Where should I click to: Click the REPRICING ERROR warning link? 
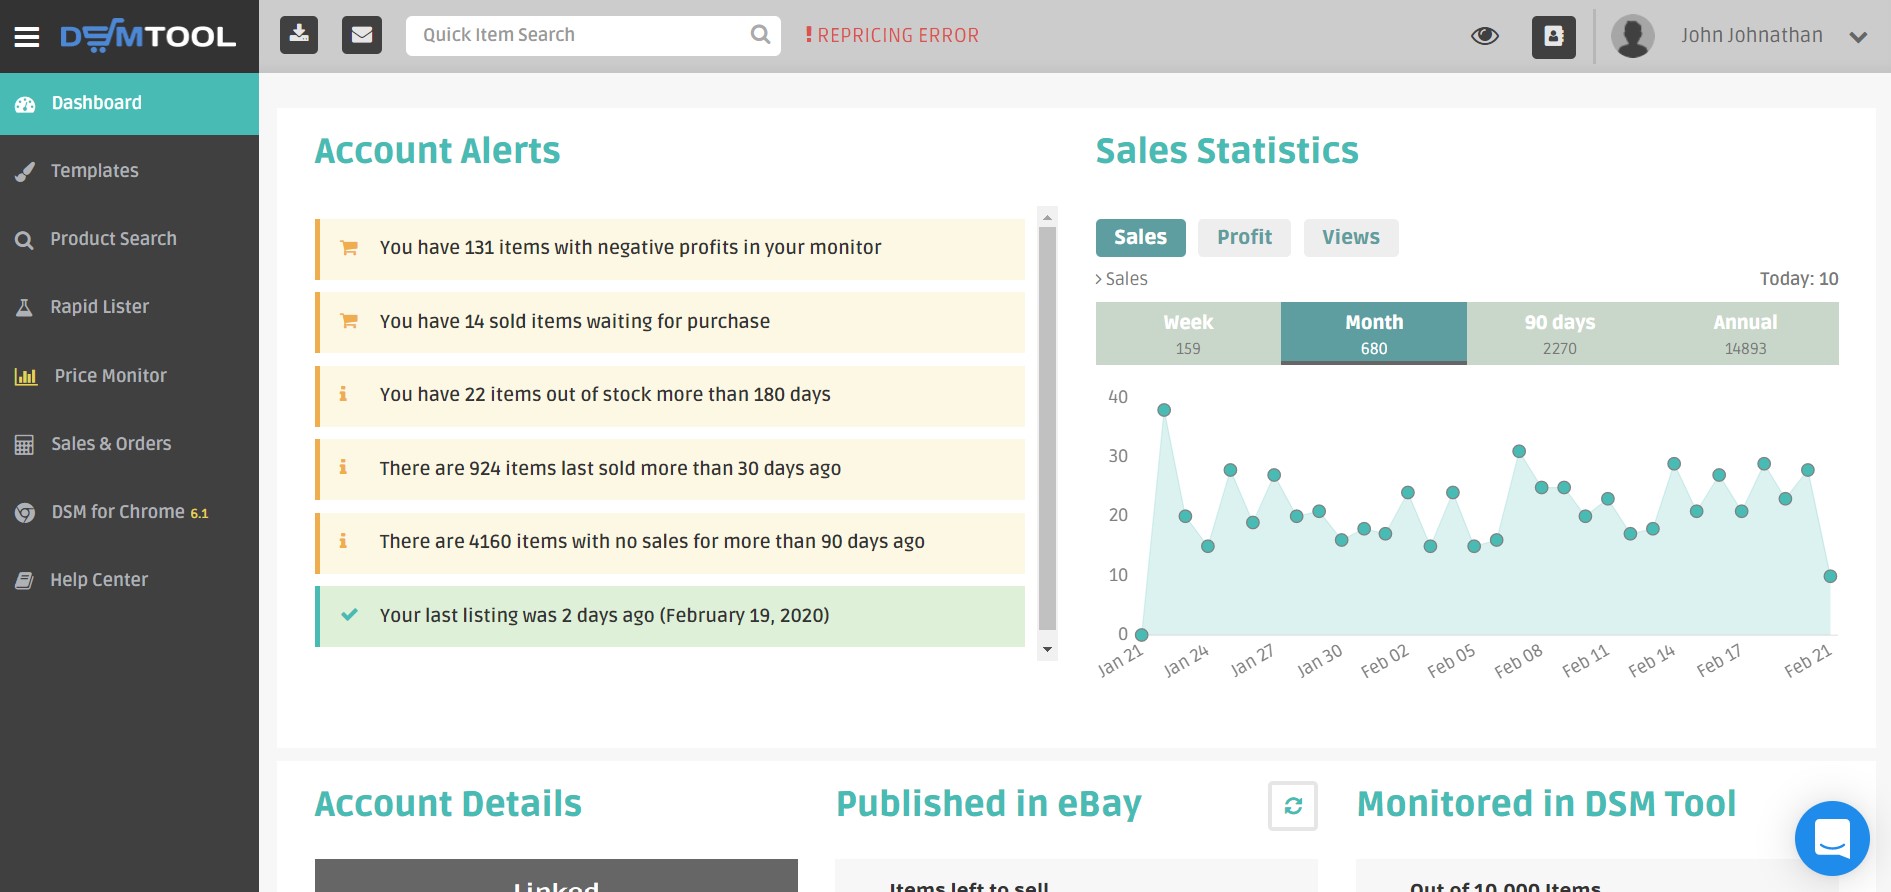[x=892, y=35]
